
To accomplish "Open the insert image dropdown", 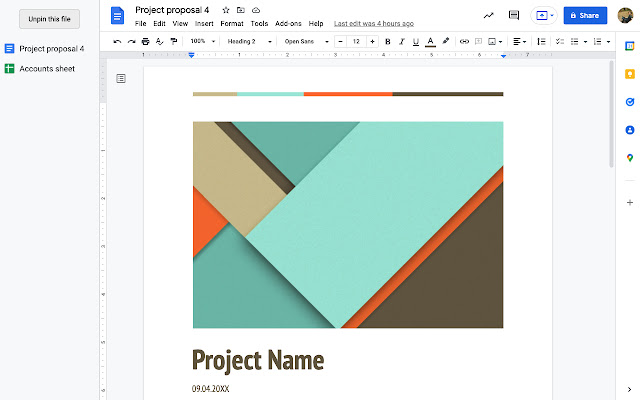I will pyautogui.click(x=495, y=41).
